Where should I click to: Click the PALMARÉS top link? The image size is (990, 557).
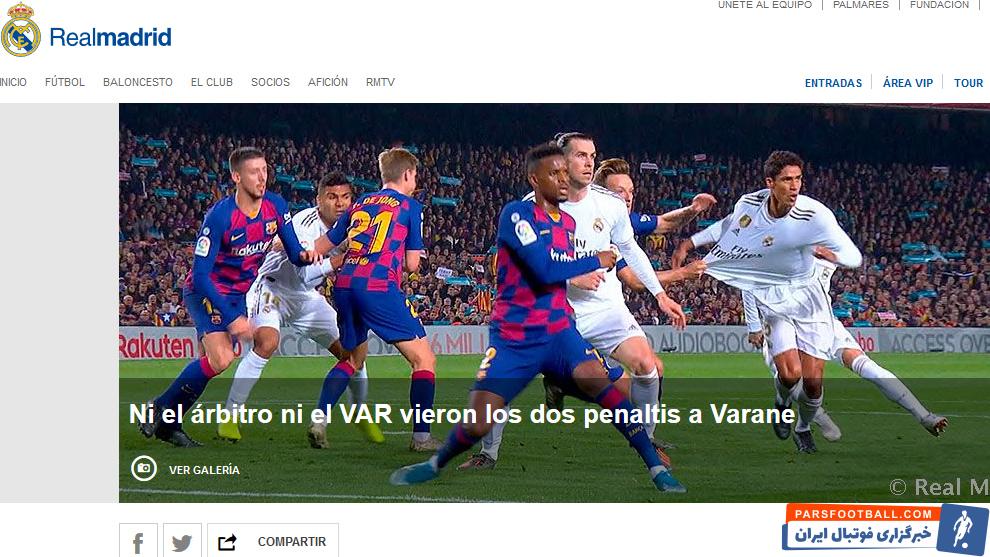861,4
